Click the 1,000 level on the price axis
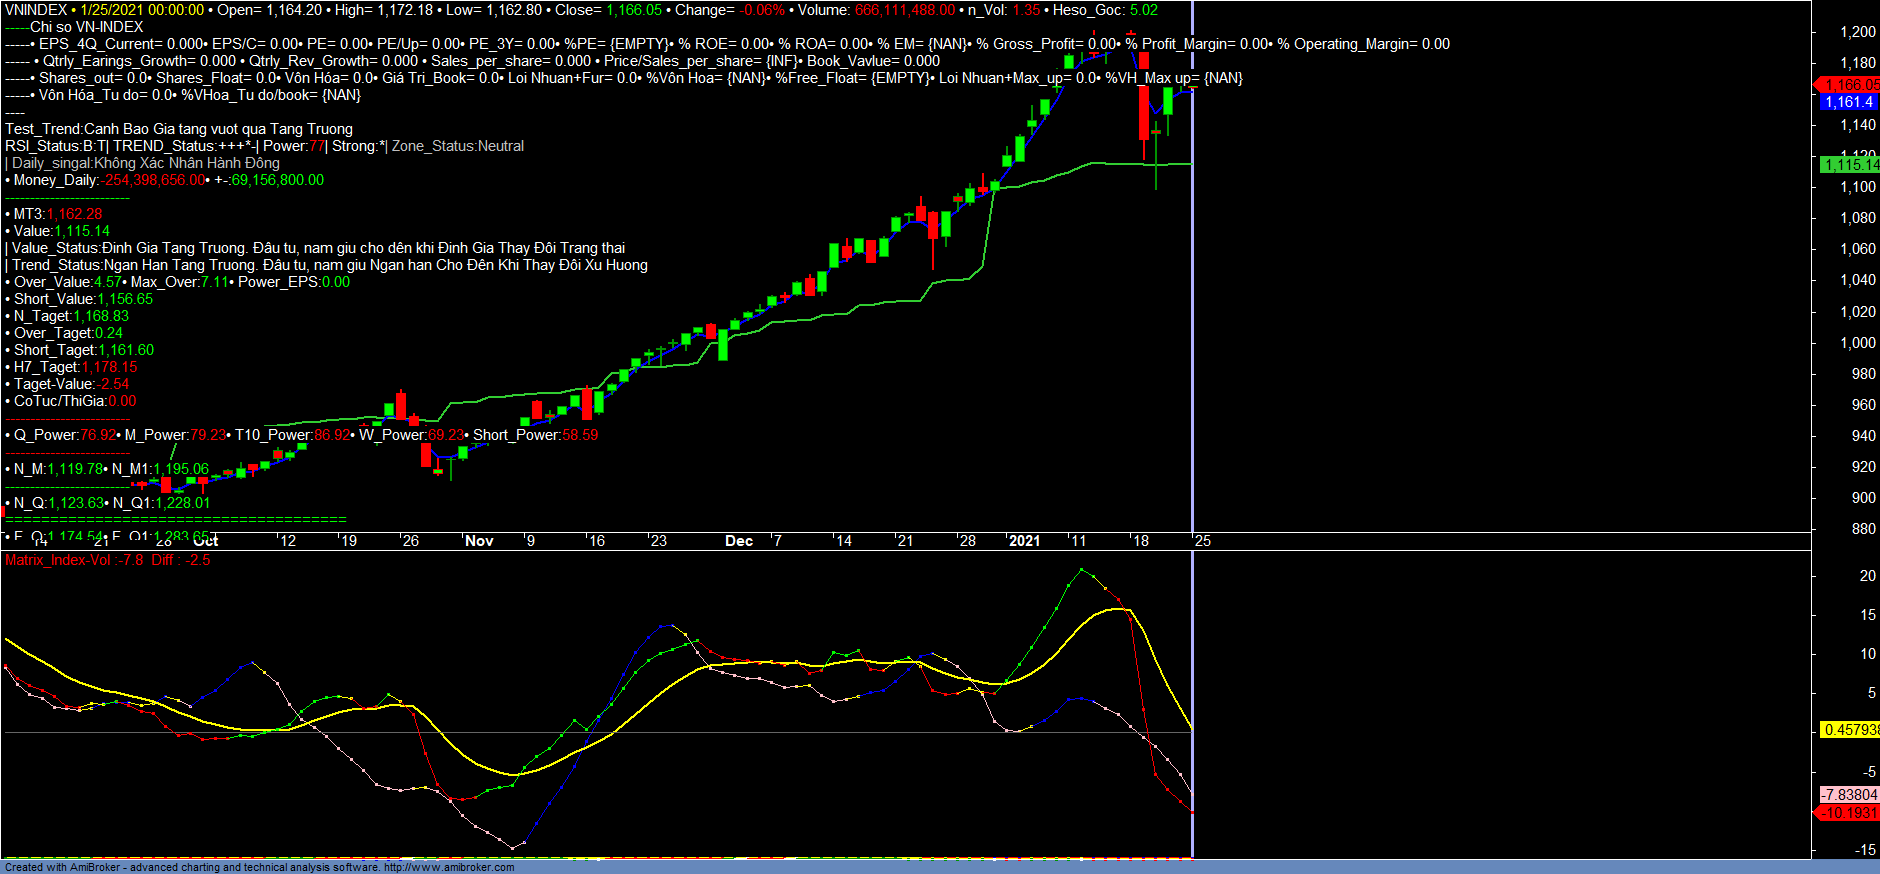 [x=1857, y=343]
